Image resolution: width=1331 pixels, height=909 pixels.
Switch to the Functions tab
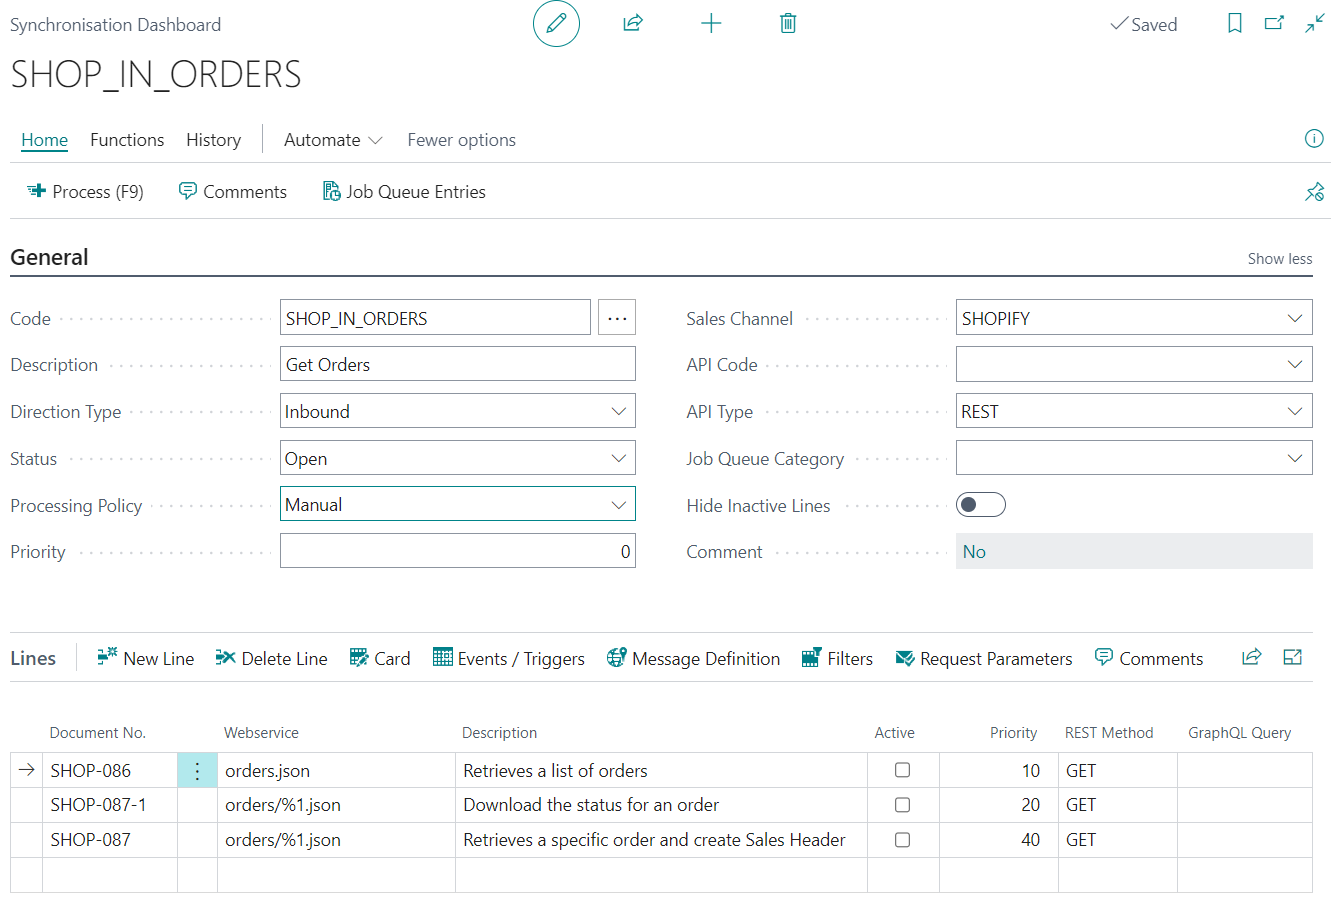[127, 139]
